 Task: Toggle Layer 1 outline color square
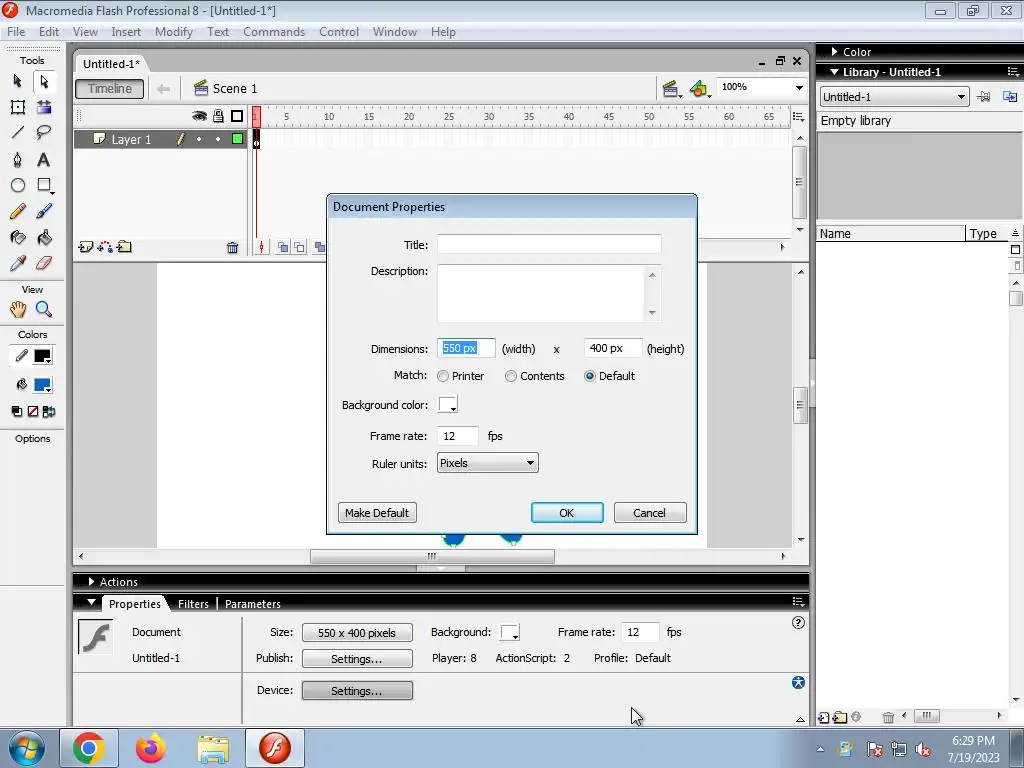238,138
